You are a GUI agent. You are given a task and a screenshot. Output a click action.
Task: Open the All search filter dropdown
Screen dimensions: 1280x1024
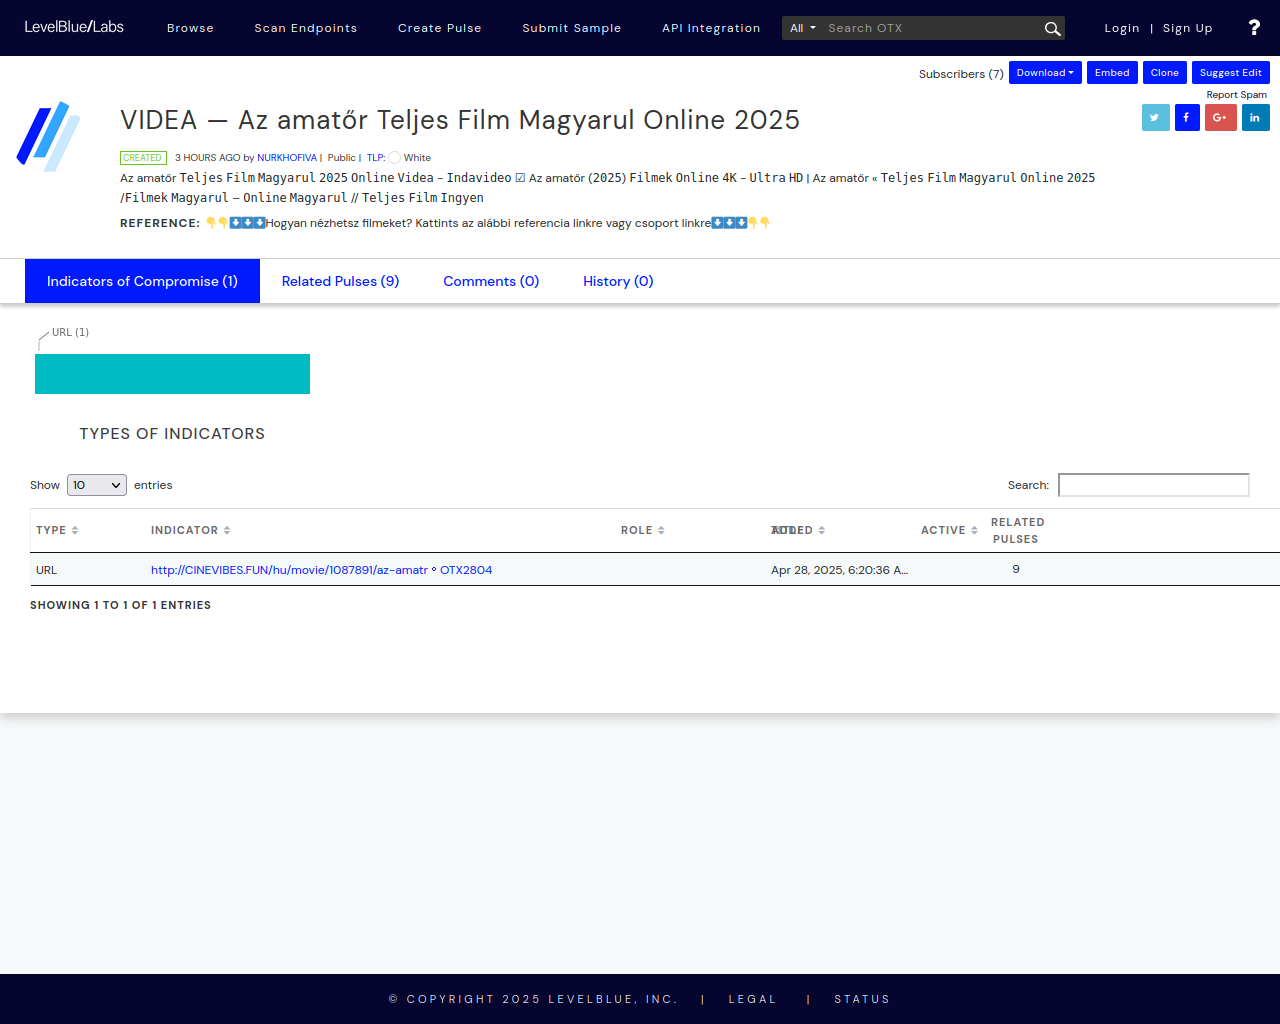click(x=803, y=28)
